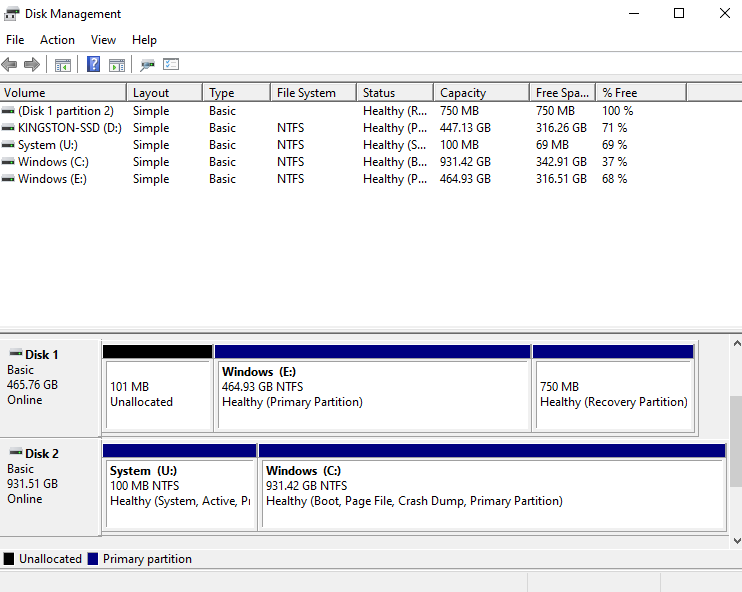Click the Properties checklist toolbar icon
This screenshot has height=592, width=742.
[171, 64]
